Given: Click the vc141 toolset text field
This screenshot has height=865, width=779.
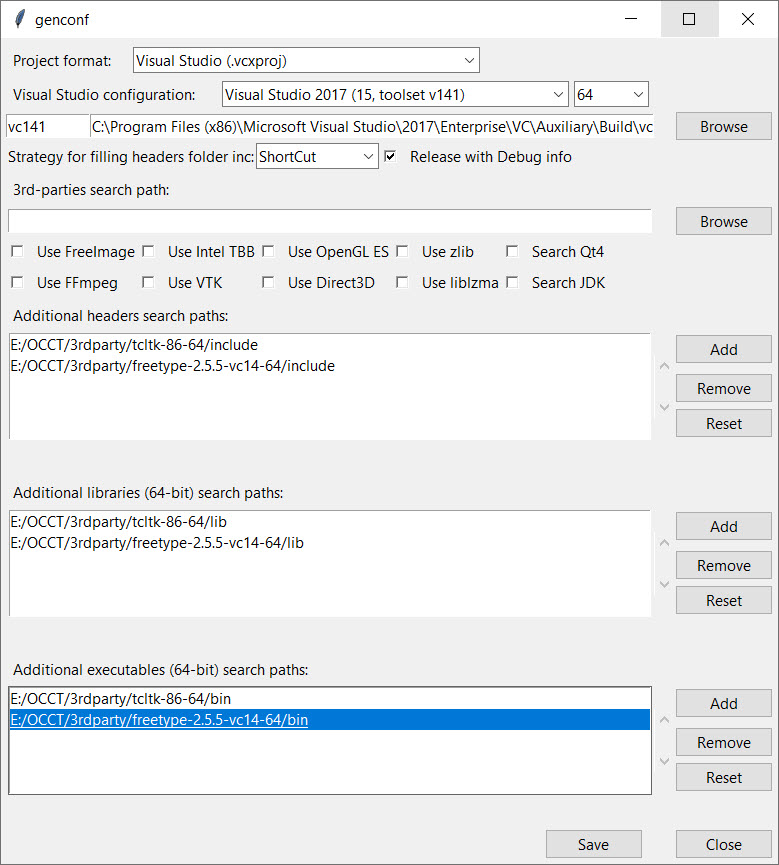Looking at the screenshot, I should (x=47, y=127).
